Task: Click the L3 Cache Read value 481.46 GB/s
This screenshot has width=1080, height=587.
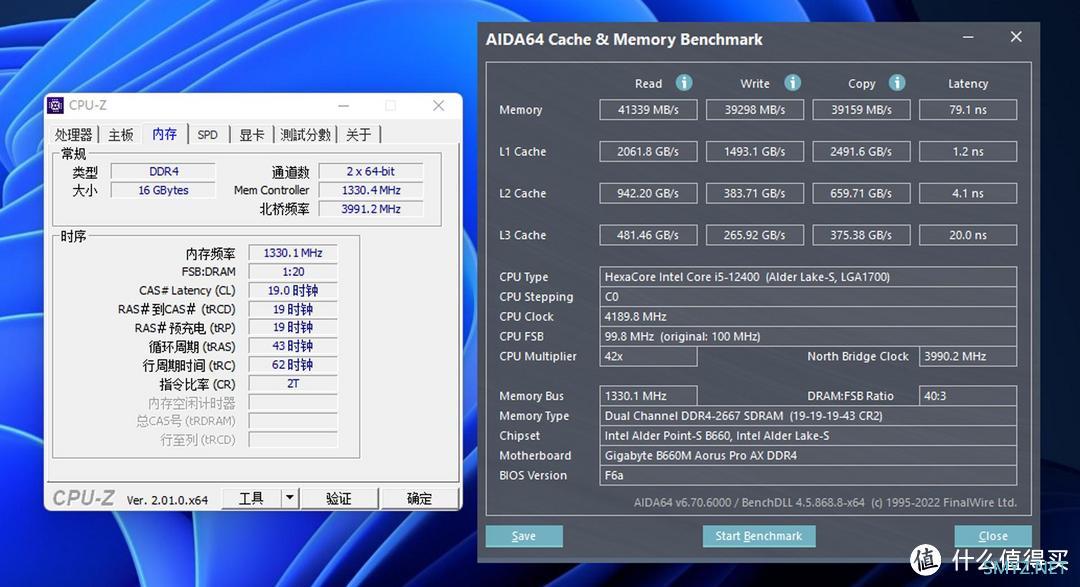Action: [648, 235]
